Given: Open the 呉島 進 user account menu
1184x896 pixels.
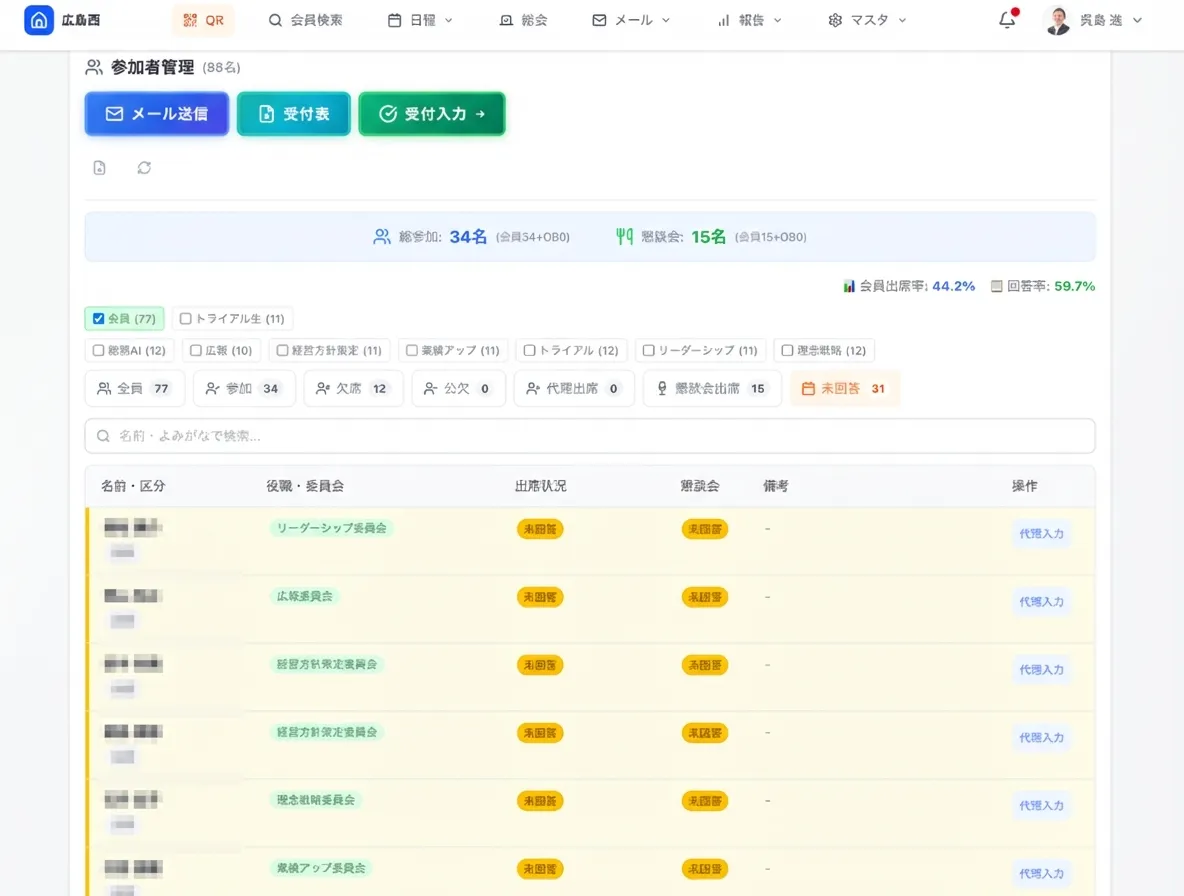Looking at the screenshot, I should [1095, 20].
